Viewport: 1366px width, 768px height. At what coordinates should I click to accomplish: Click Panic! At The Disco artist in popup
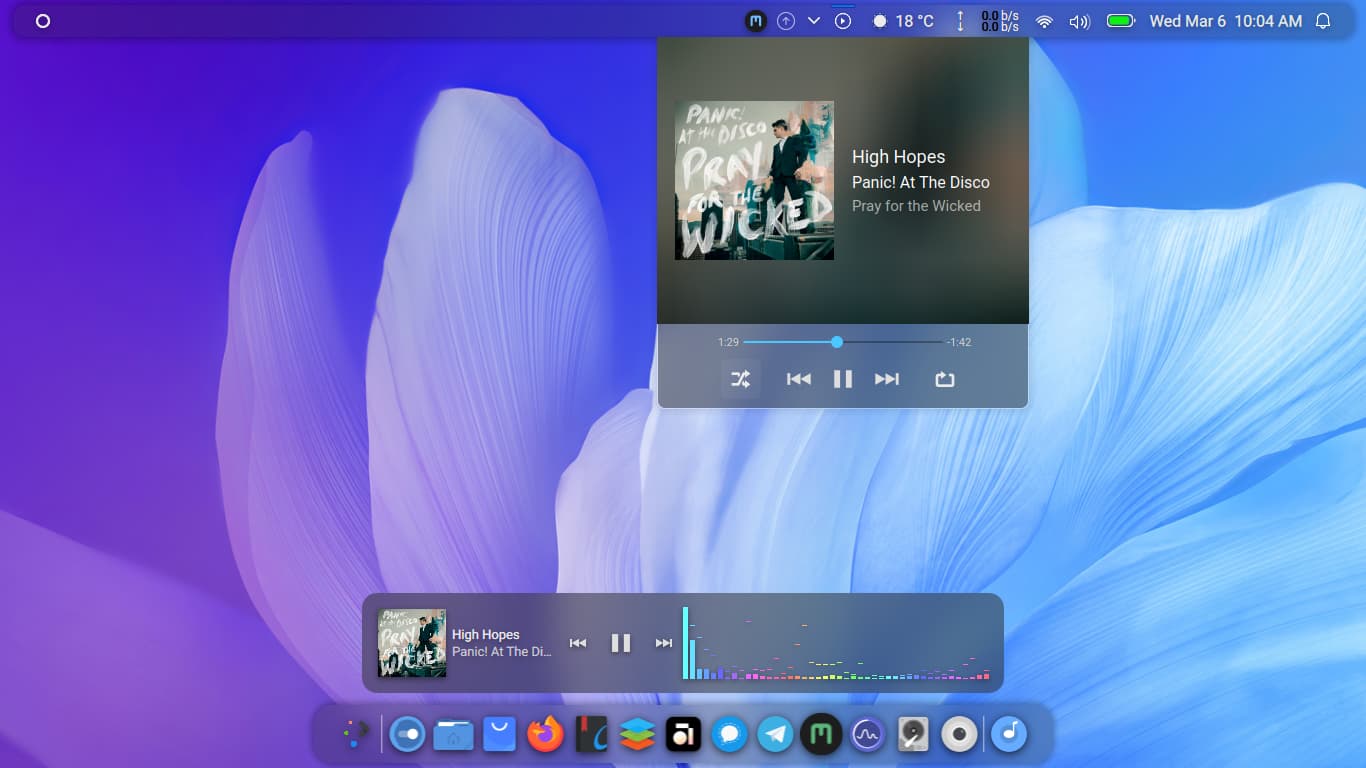921,182
